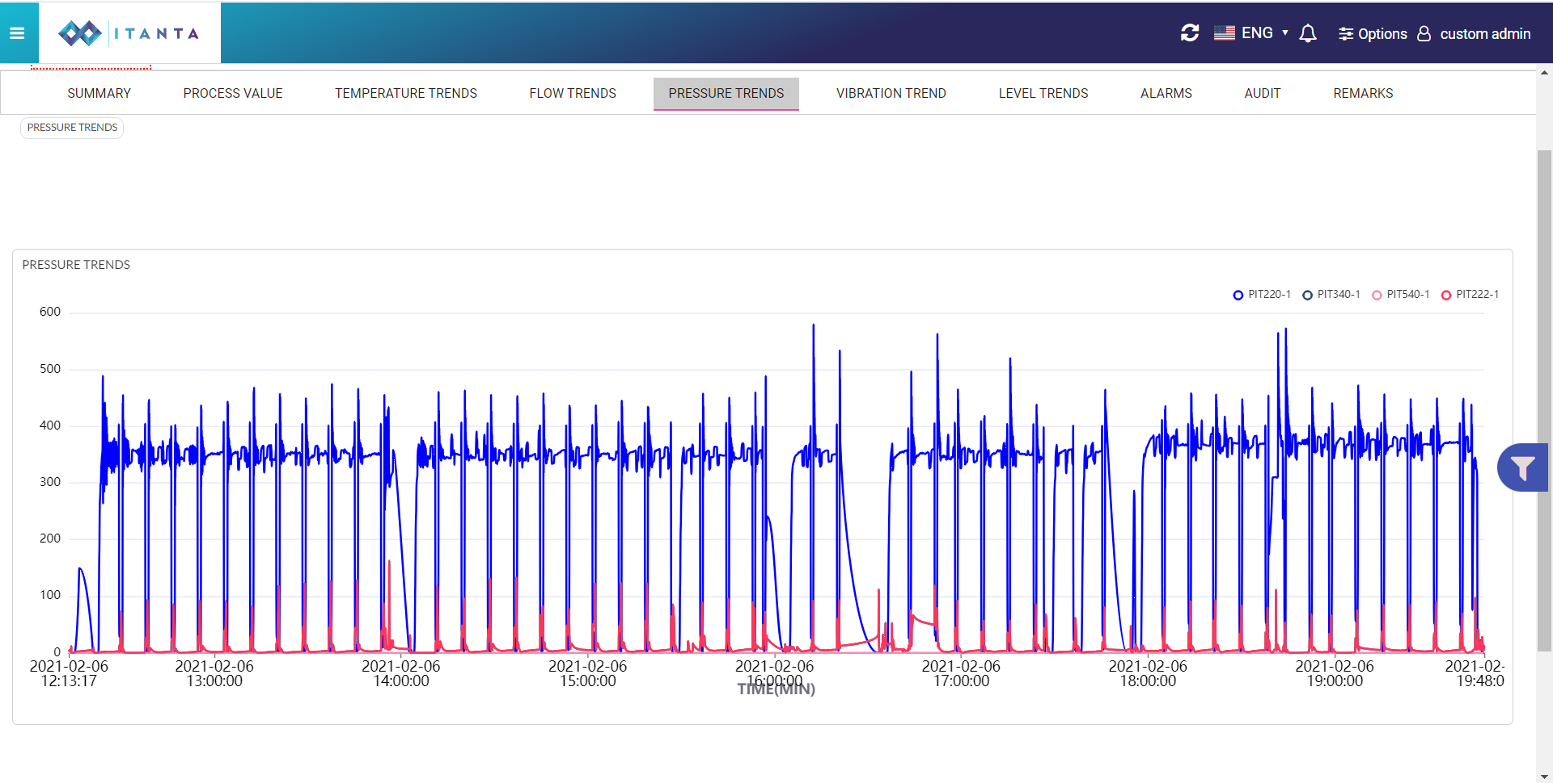1553x783 pixels.
Task: Click the PRESSURE TRENDS pill button
Action: click(x=72, y=128)
